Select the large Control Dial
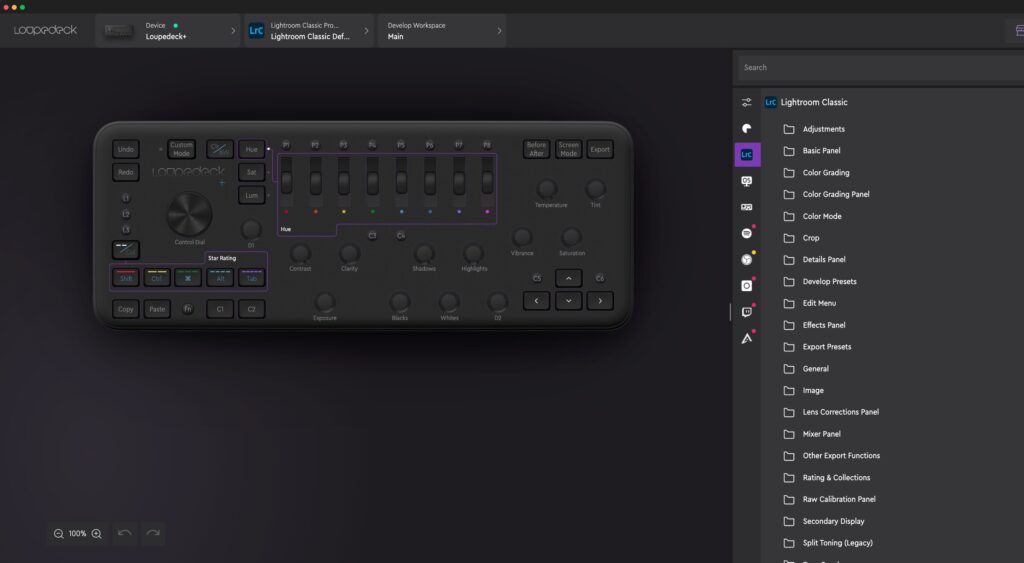Image resolution: width=1024 pixels, height=563 pixels. 189,214
